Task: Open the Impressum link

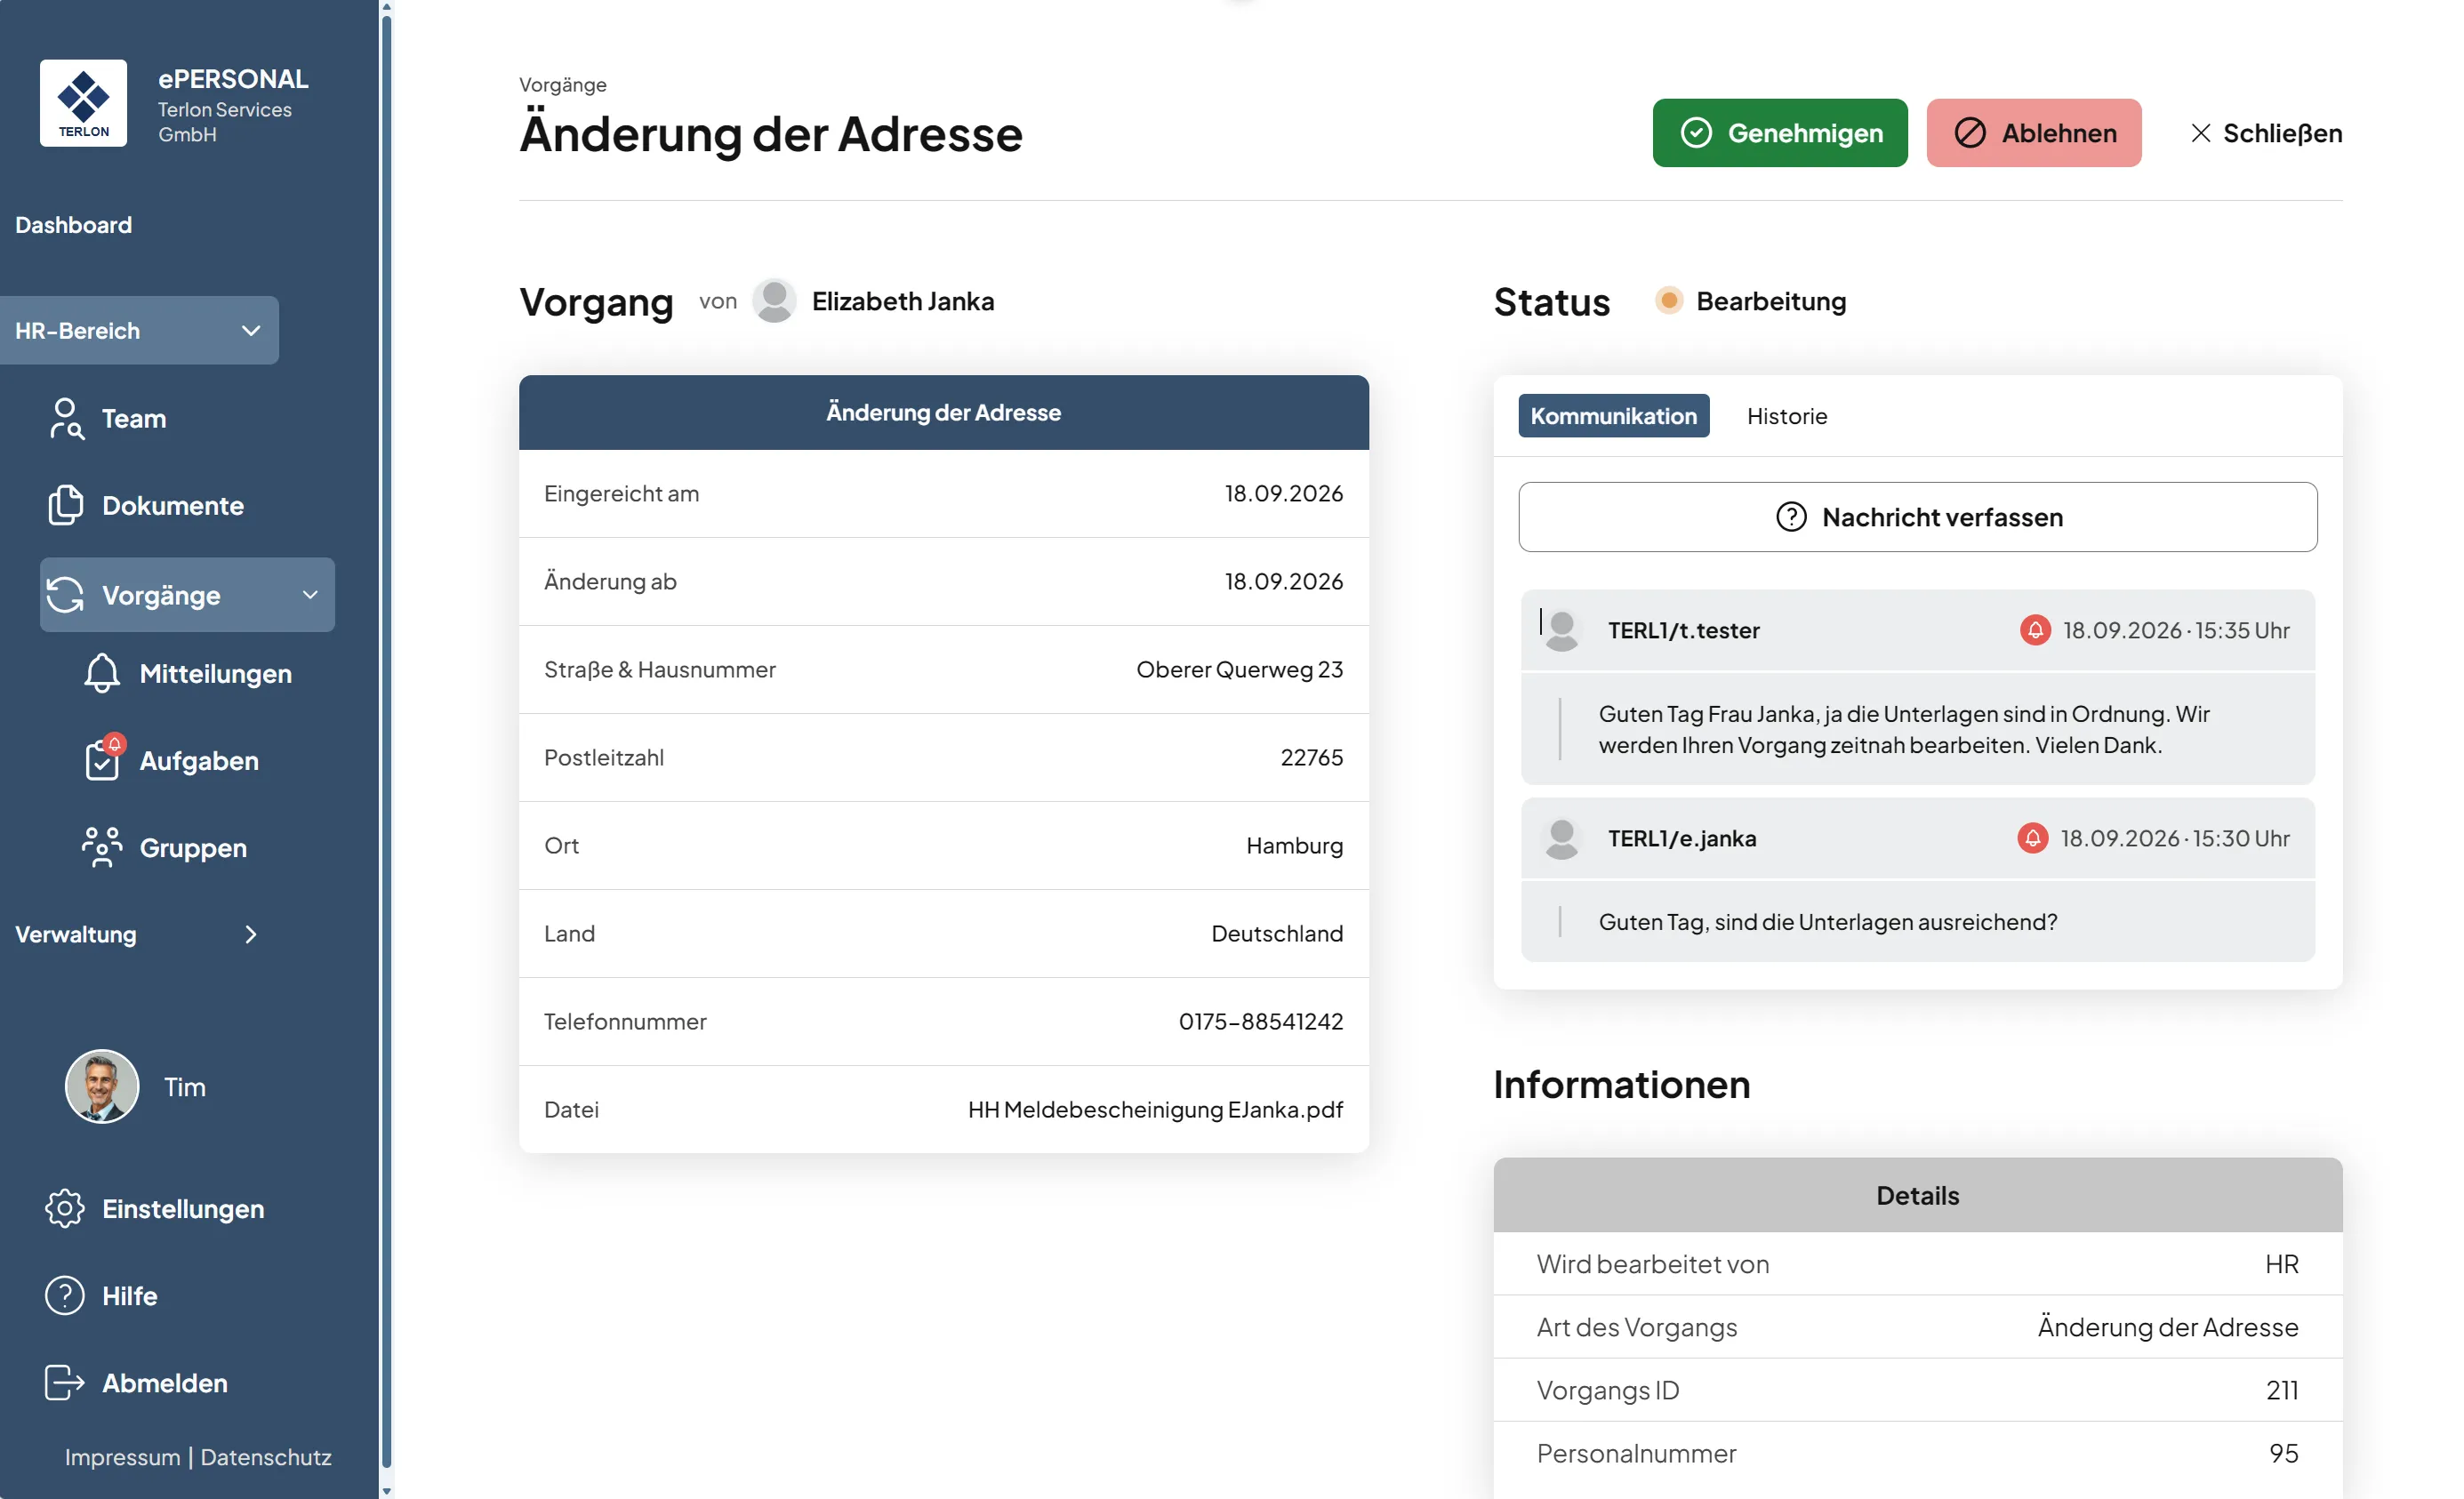Action: (123, 1457)
